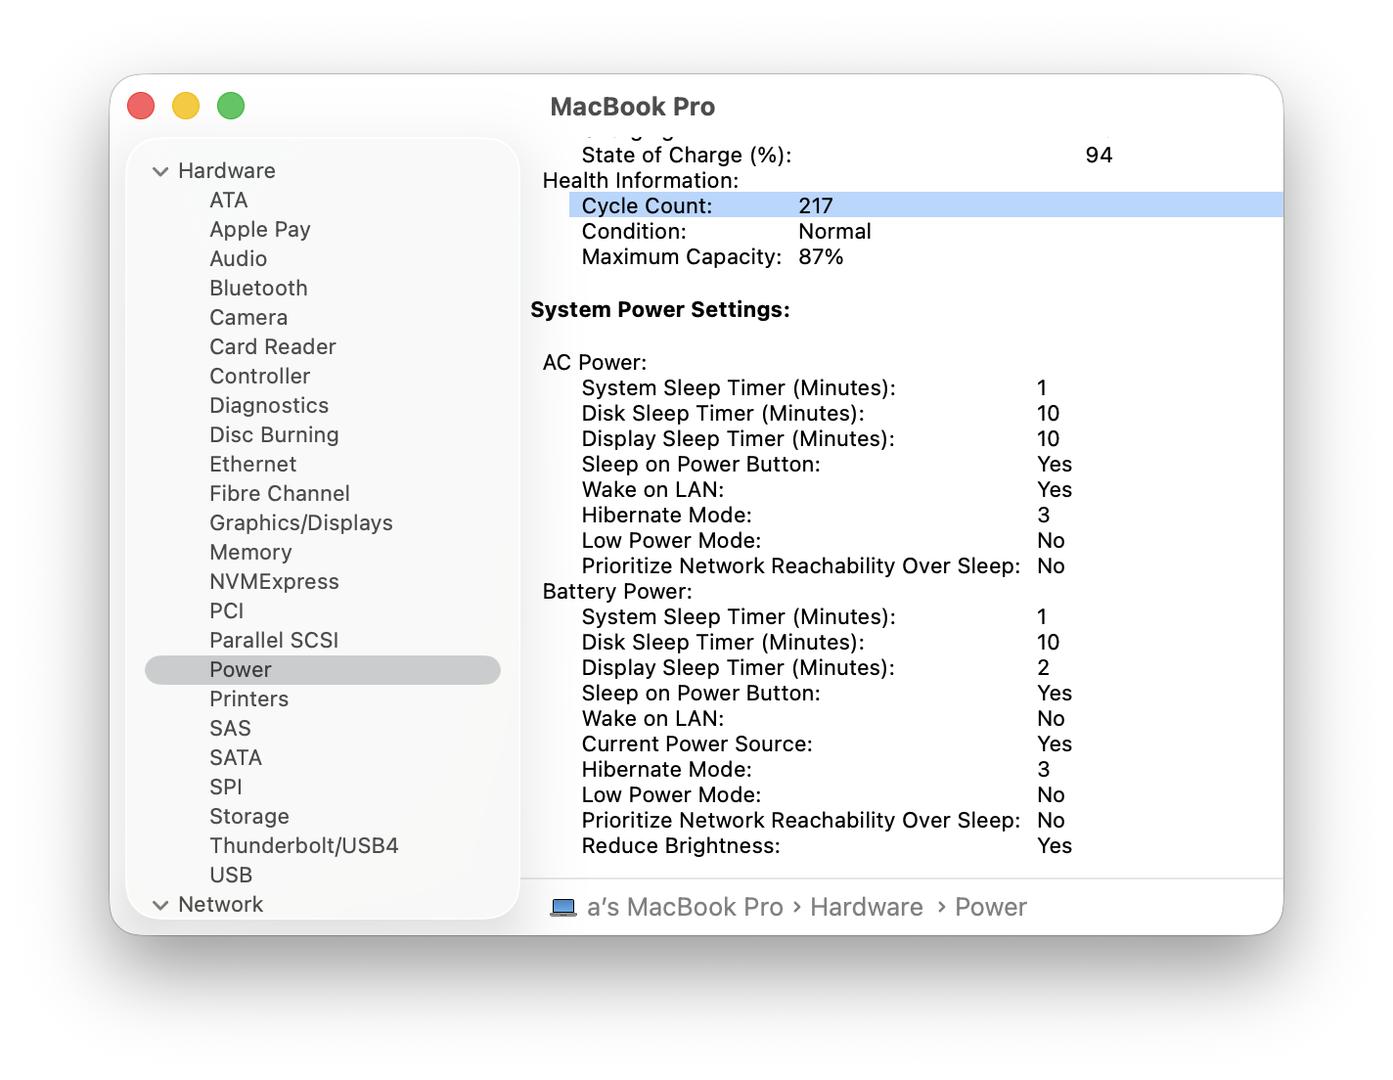This screenshot has width=1393, height=1080.
Task: Collapse the Network section chevron
Action: point(160,905)
